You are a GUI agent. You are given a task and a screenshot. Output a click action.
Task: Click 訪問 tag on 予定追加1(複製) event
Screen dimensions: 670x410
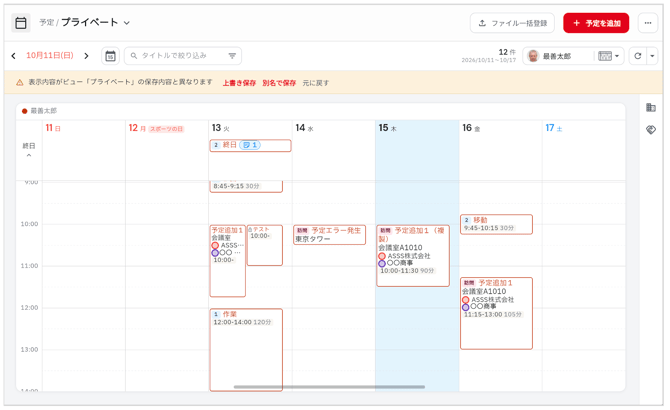point(385,231)
